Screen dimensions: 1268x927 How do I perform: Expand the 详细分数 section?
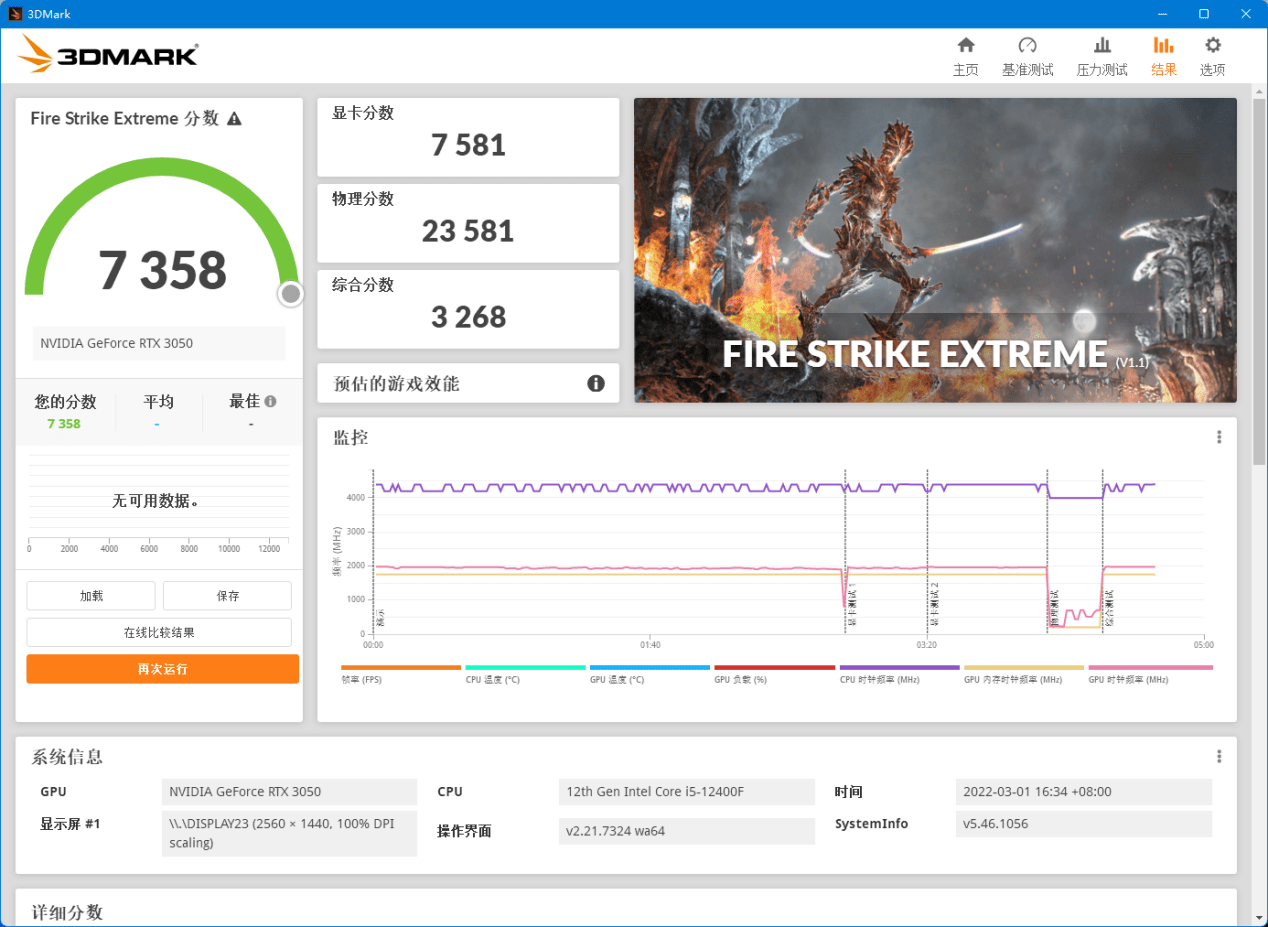pos(66,911)
